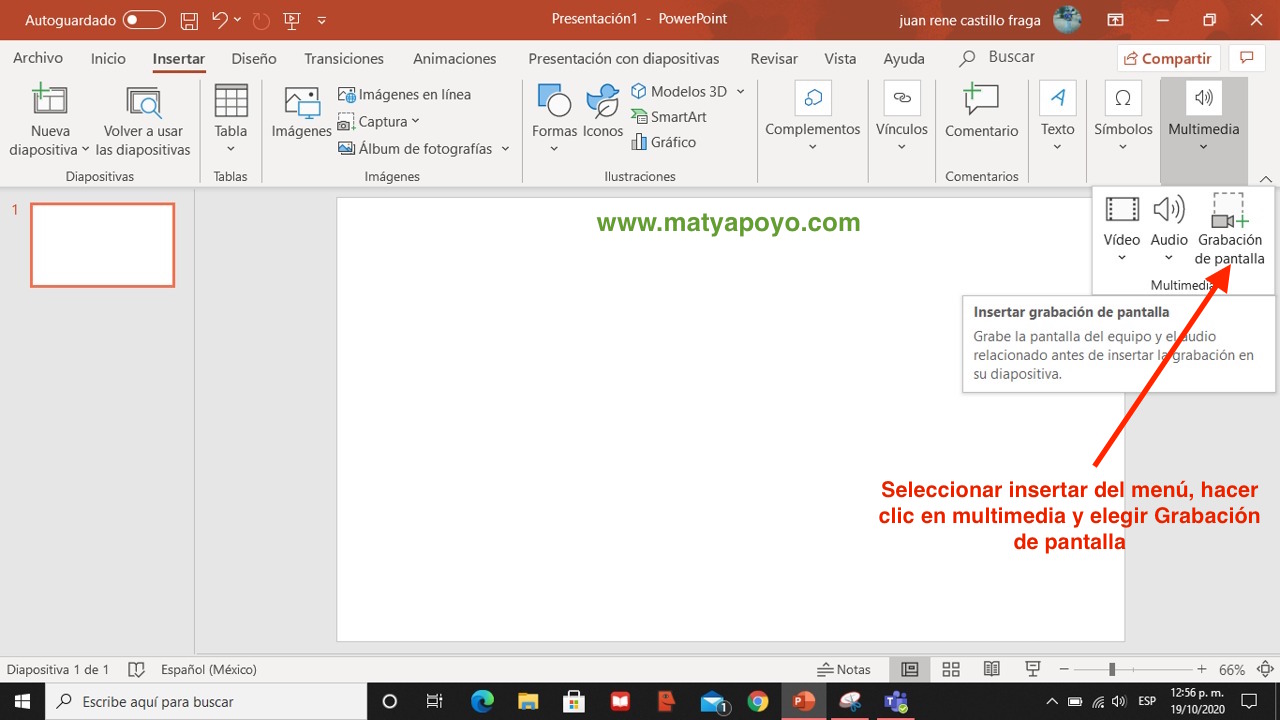The image size is (1280, 720).
Task: Start presentation from beginning icon
Action: click(292, 20)
